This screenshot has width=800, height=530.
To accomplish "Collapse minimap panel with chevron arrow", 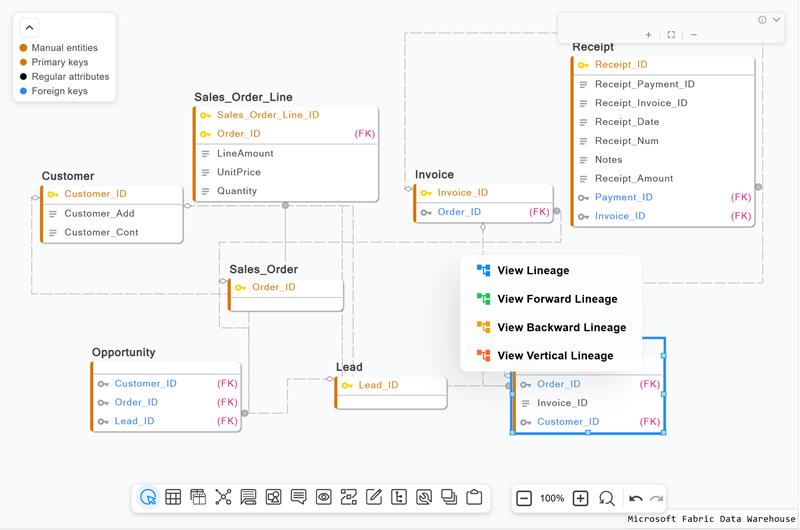I will tap(777, 20).
